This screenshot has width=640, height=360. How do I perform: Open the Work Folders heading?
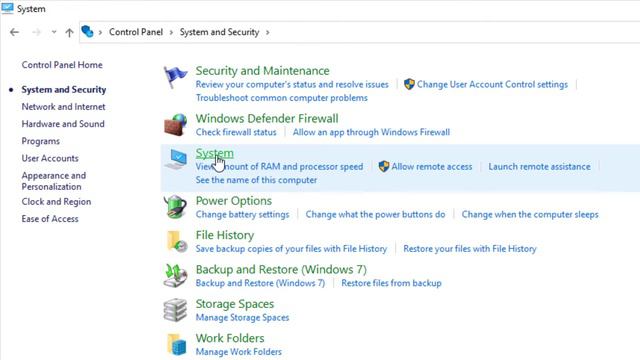pyautogui.click(x=230, y=338)
